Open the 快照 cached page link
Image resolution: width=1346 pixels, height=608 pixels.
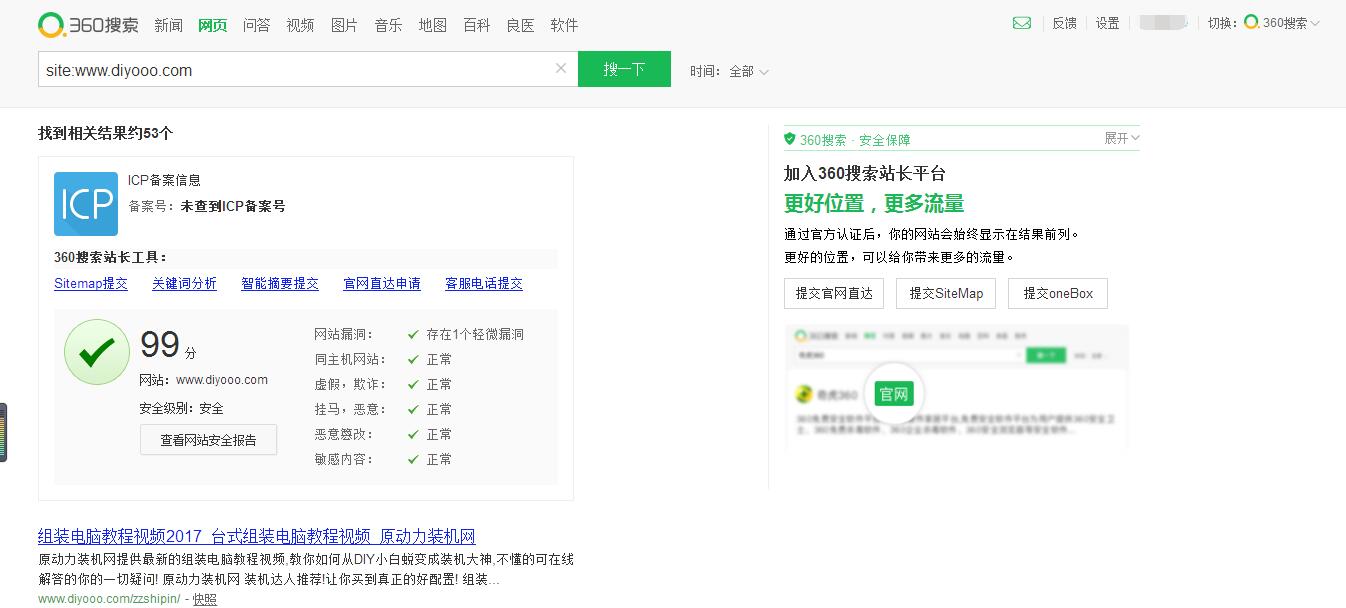(x=205, y=599)
